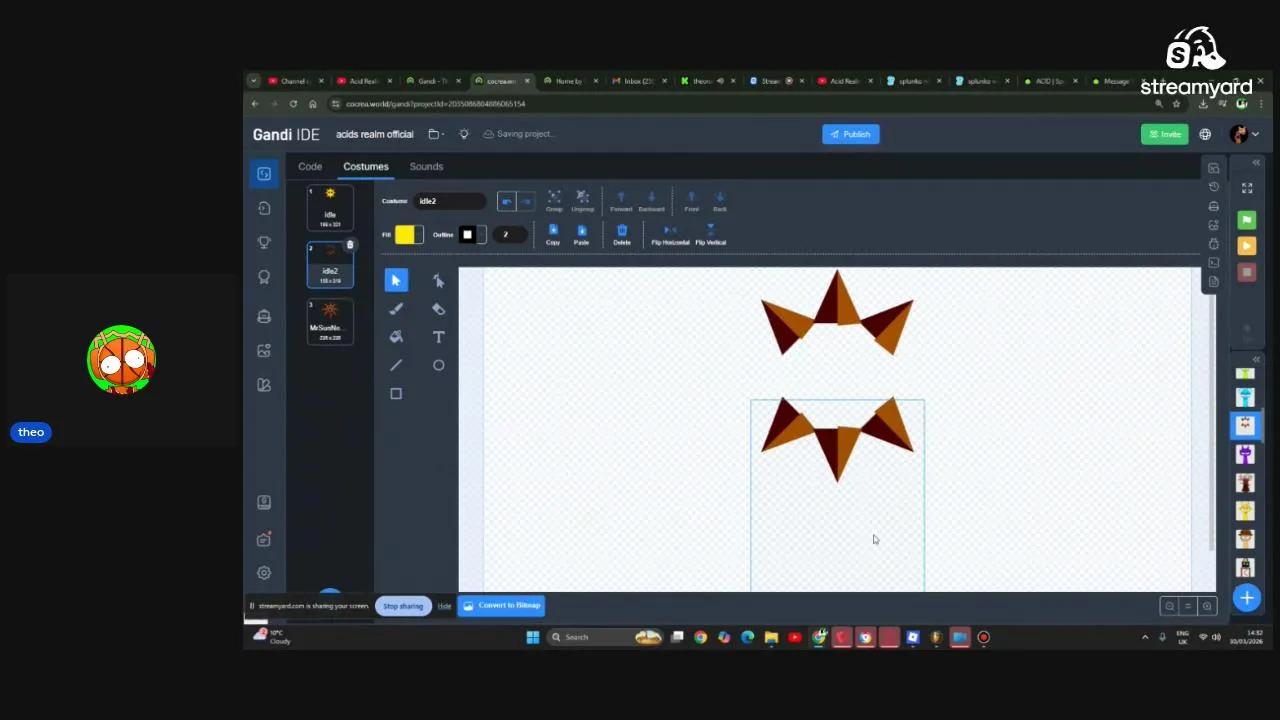Screen dimensions: 1280x720
Task: Select the Brush tool
Action: (396, 309)
